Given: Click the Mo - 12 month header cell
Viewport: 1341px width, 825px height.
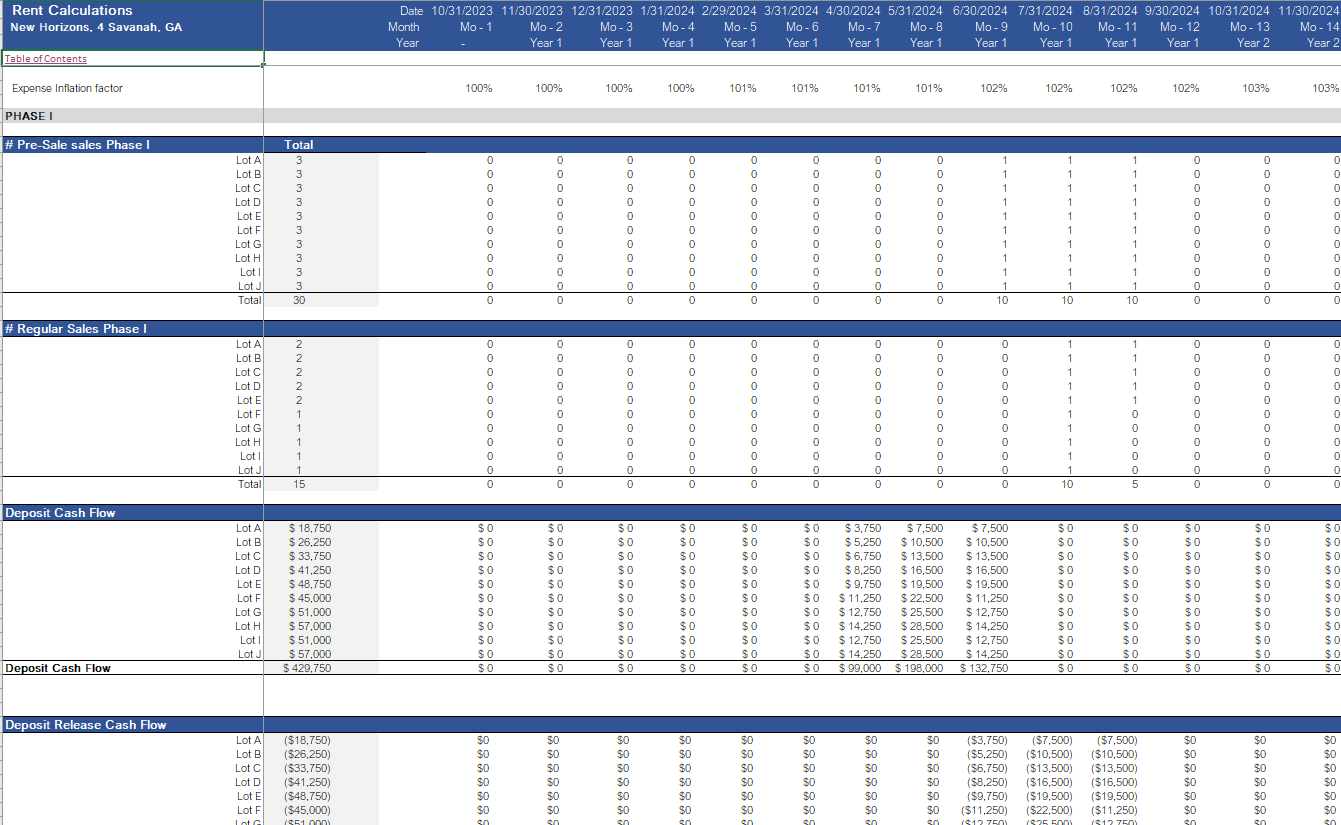Looking at the screenshot, I should click(x=1181, y=27).
